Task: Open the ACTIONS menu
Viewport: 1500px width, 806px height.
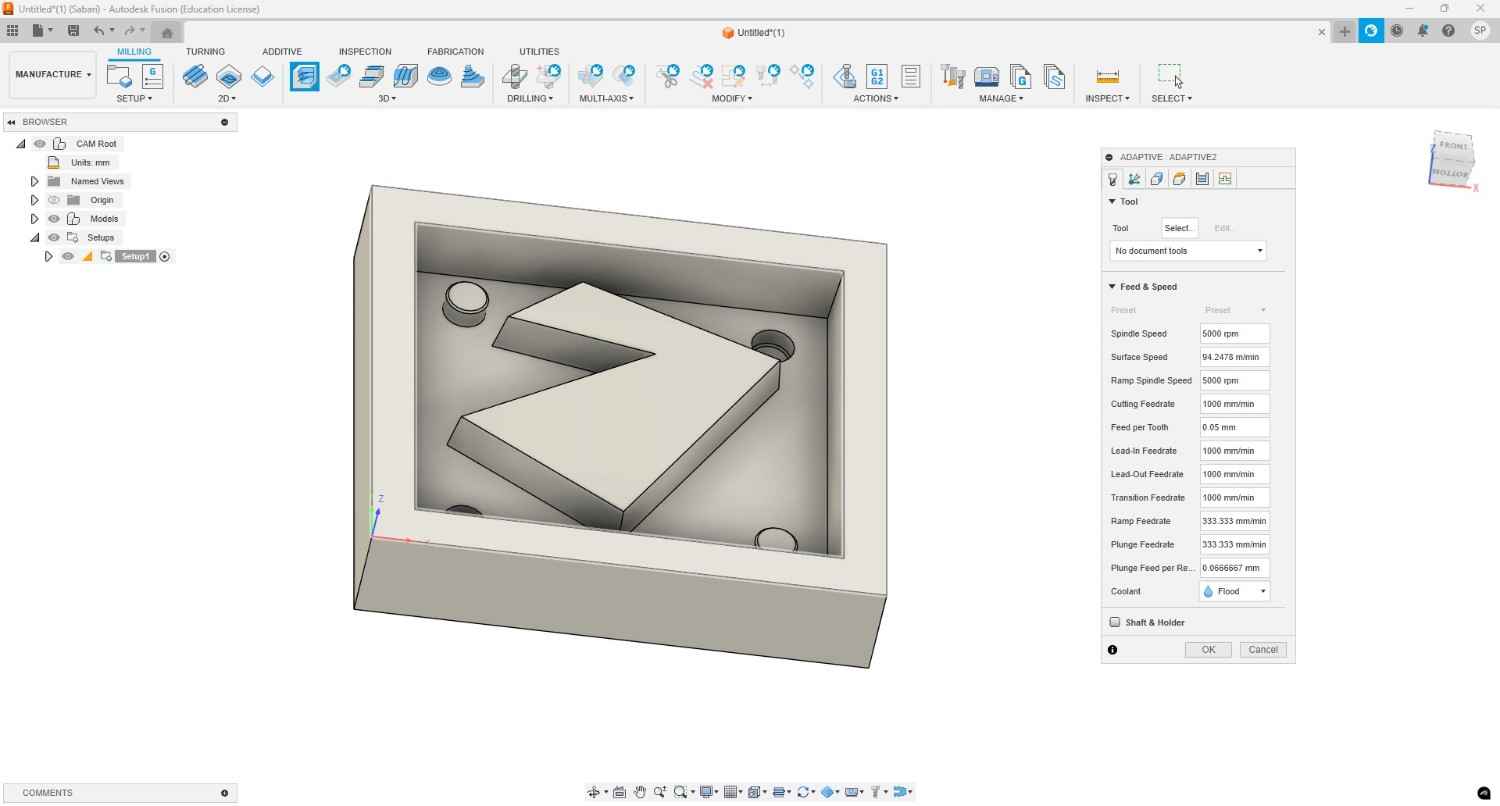Action: tap(876, 98)
